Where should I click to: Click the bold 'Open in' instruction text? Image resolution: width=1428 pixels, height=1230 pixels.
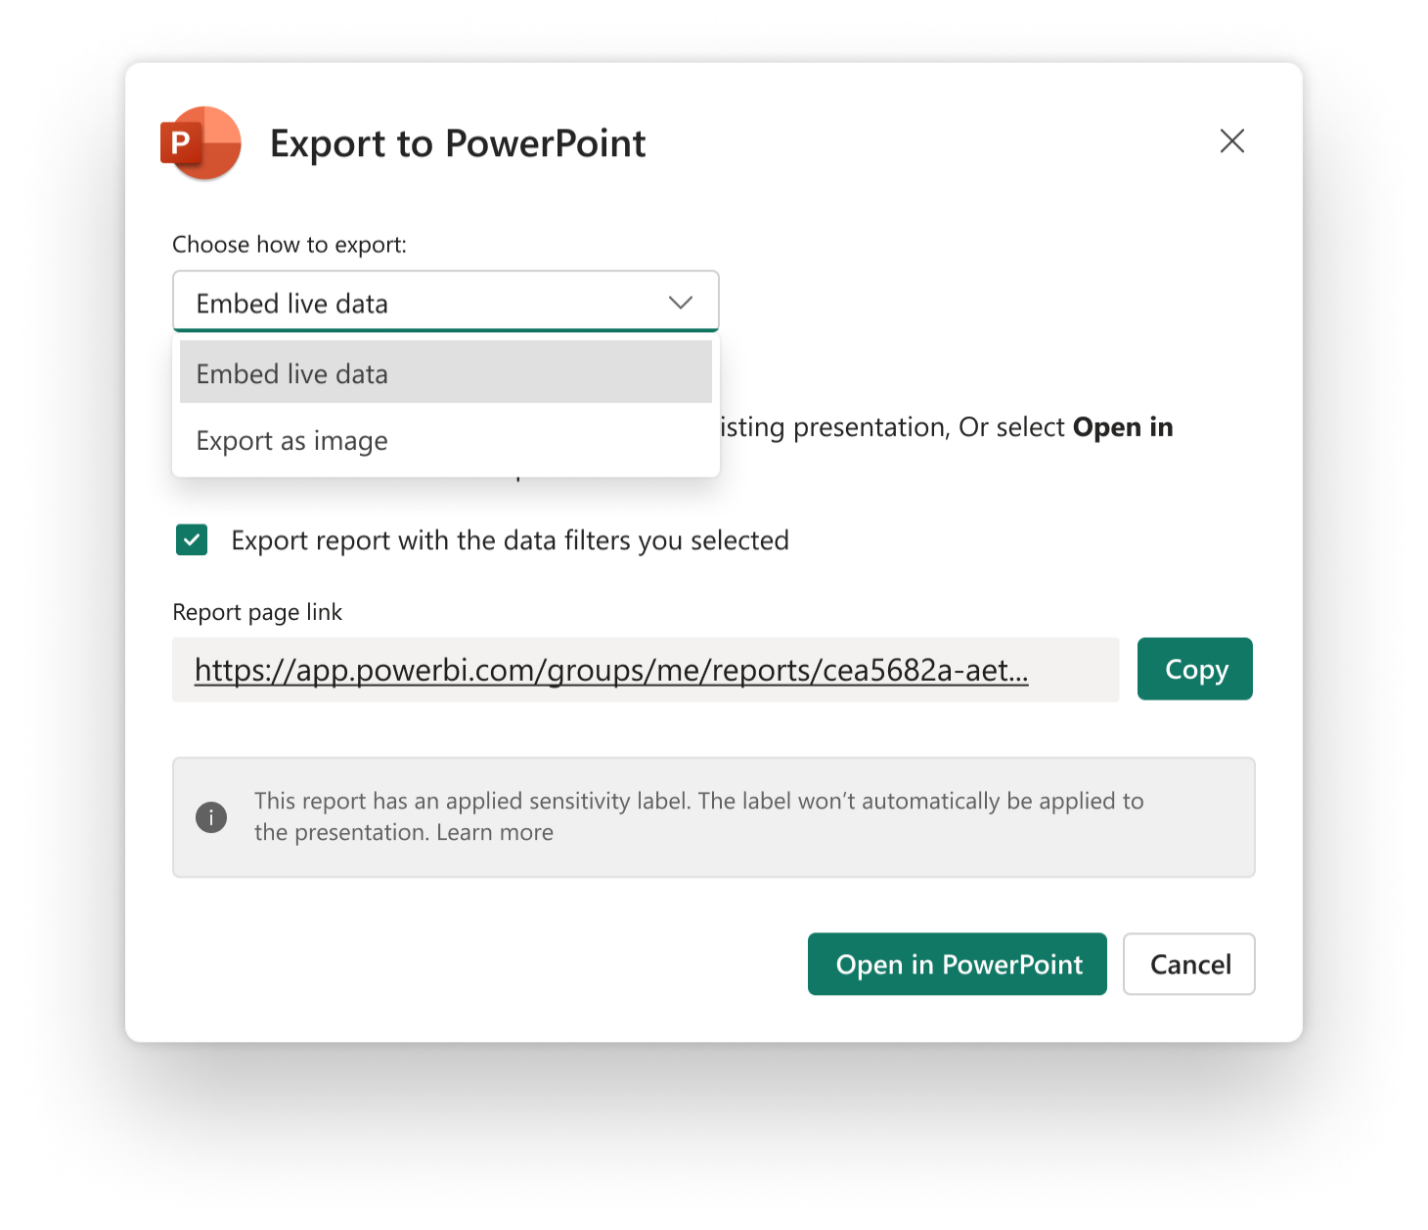point(1122,427)
